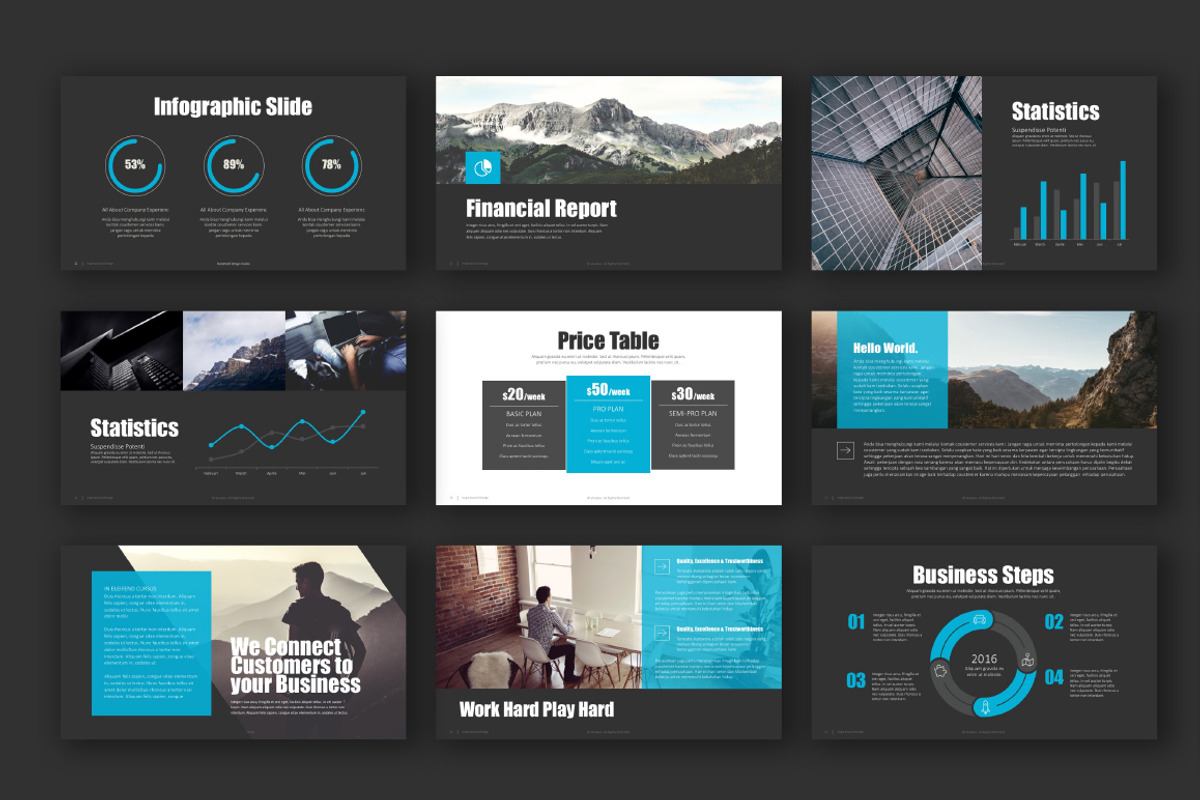Screen dimensions: 1200x800
Task: Click the 89% donut progress ring
Action: click(233, 164)
